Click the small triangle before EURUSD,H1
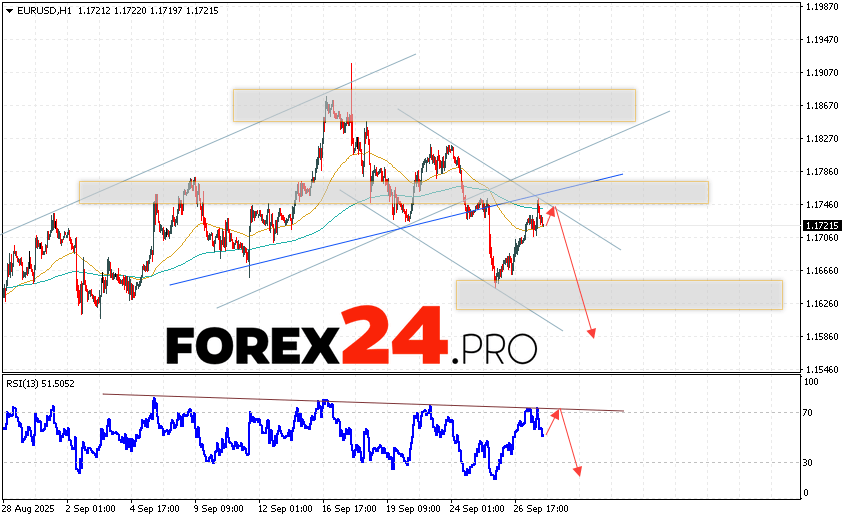846x520 pixels. tap(8, 10)
